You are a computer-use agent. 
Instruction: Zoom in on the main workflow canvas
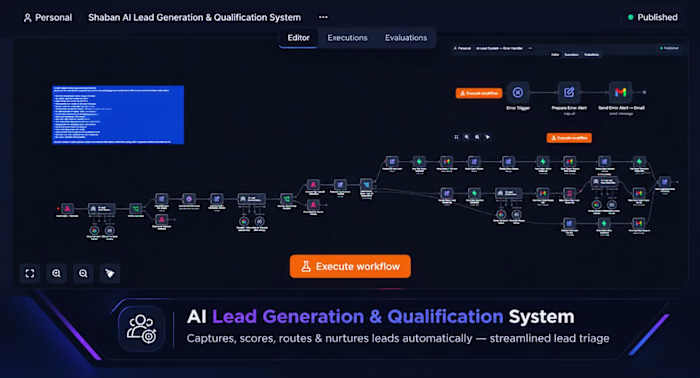[x=57, y=273]
